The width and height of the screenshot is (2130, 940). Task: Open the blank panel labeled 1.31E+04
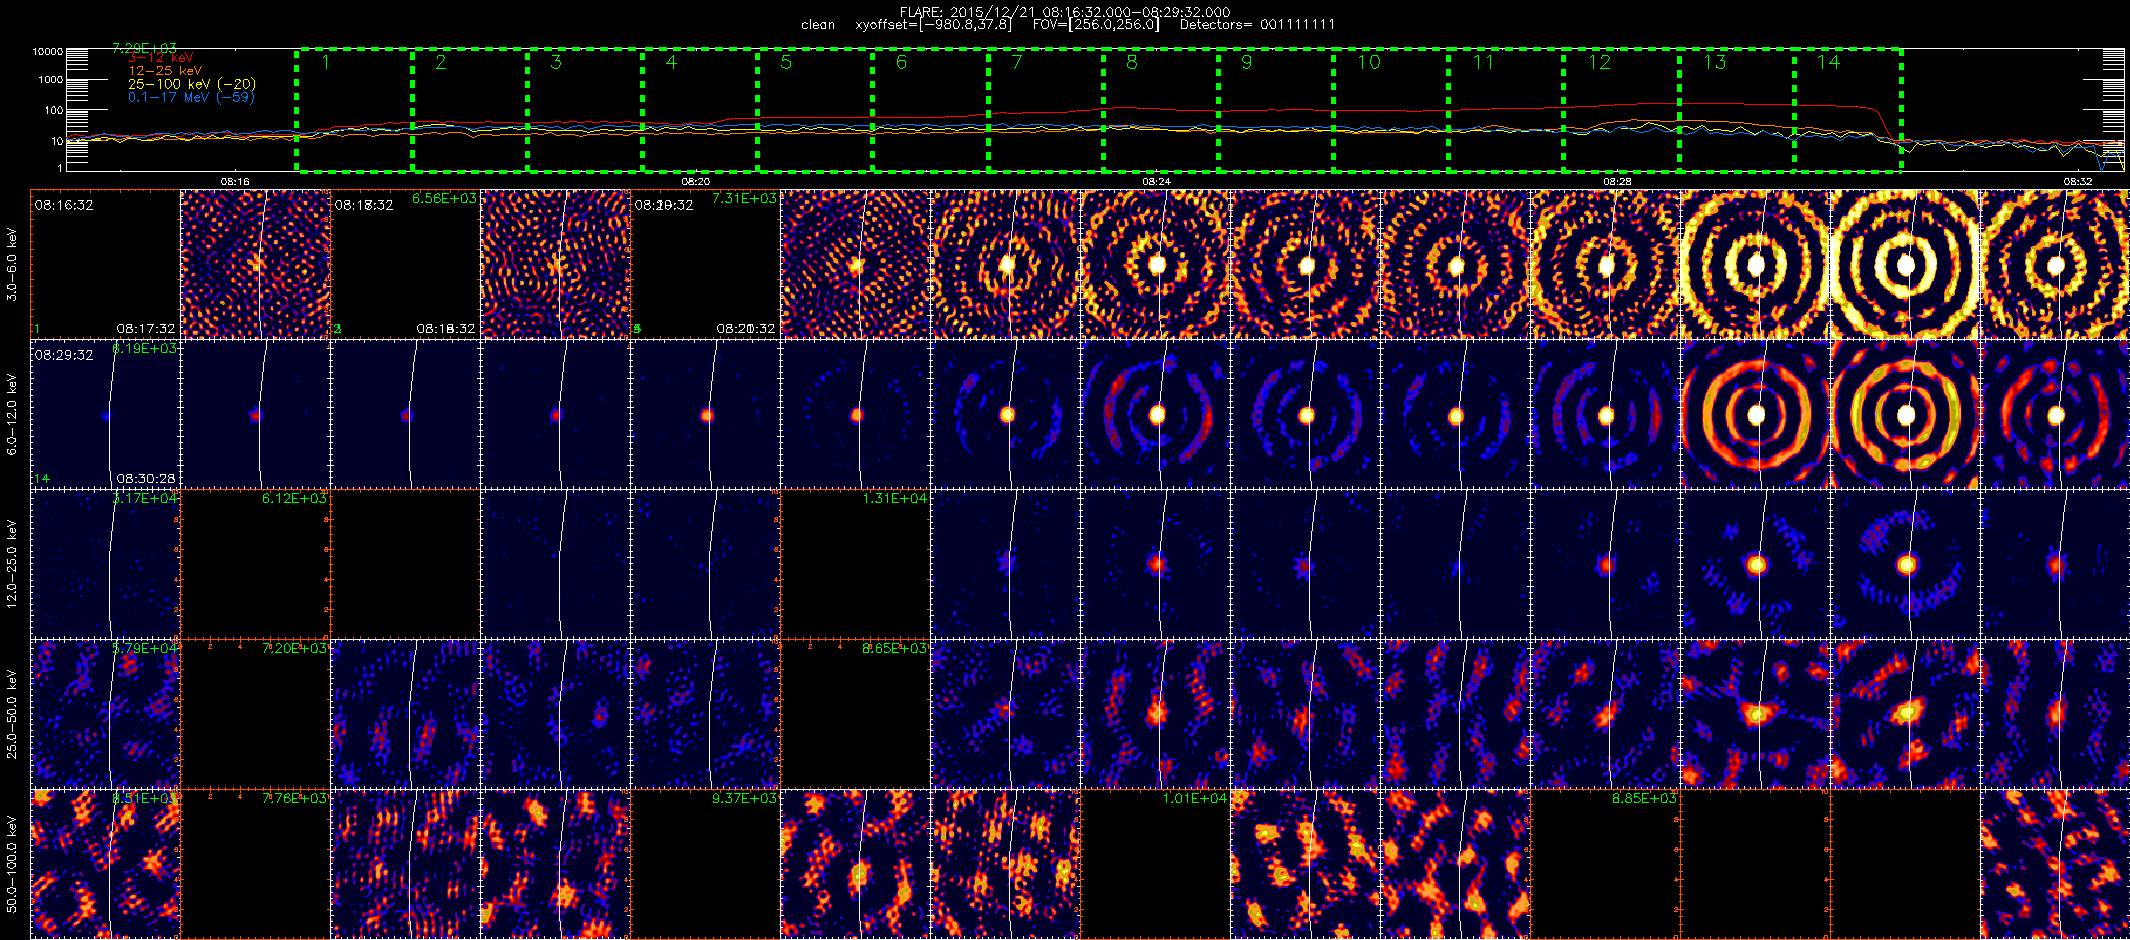(855, 563)
